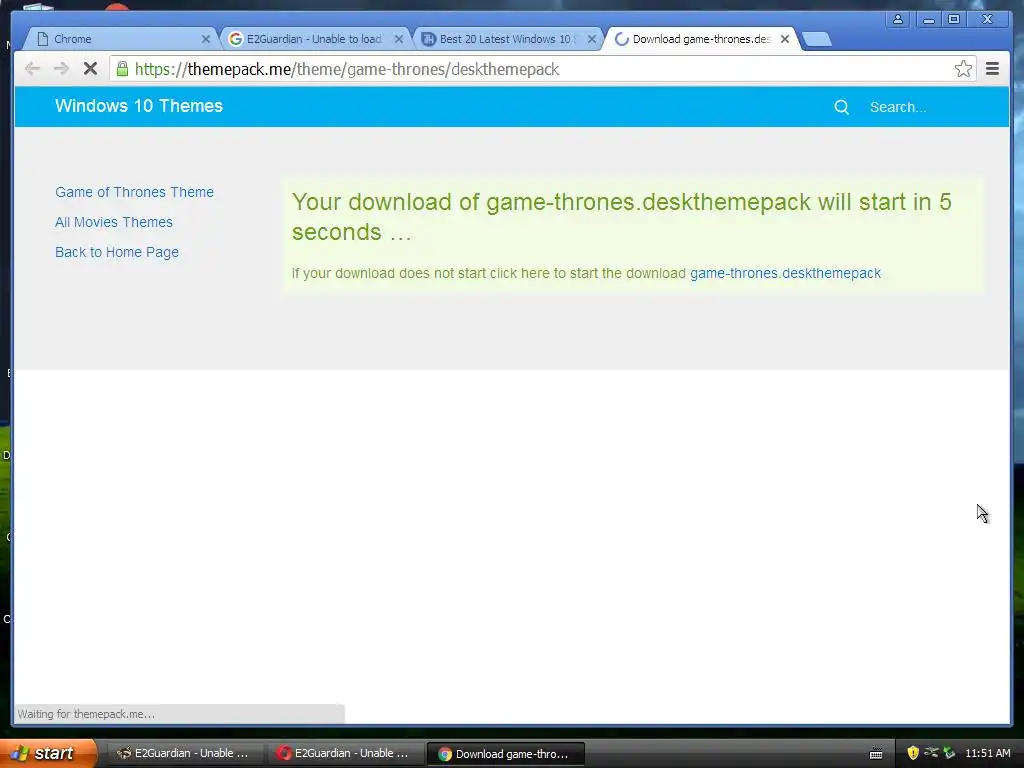The width and height of the screenshot is (1024, 768).
Task: Click Waiting for themepack.me status text
Action: 86,714
